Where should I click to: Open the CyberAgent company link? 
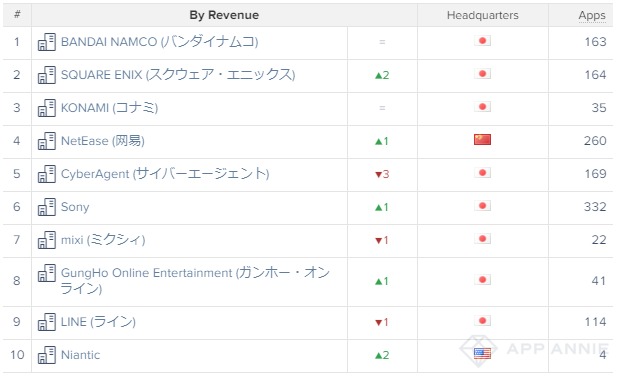165,174
